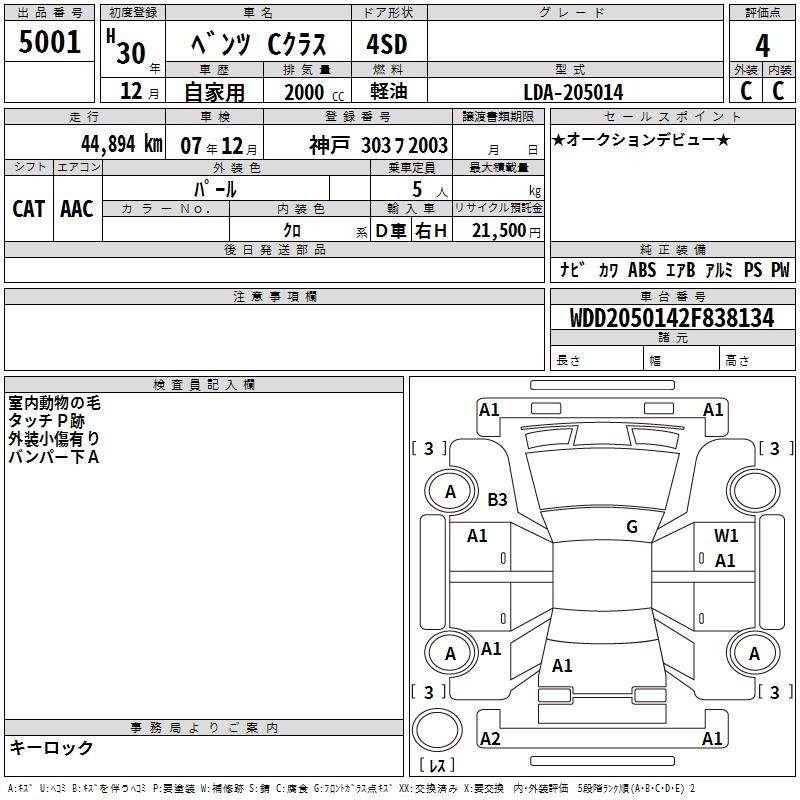Click inspector note 外装小傷有り
Image resolution: width=800 pixels, height=800 pixels.
tap(54, 439)
